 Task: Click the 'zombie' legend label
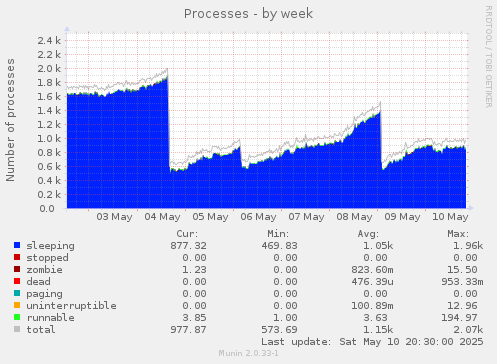click(44, 270)
